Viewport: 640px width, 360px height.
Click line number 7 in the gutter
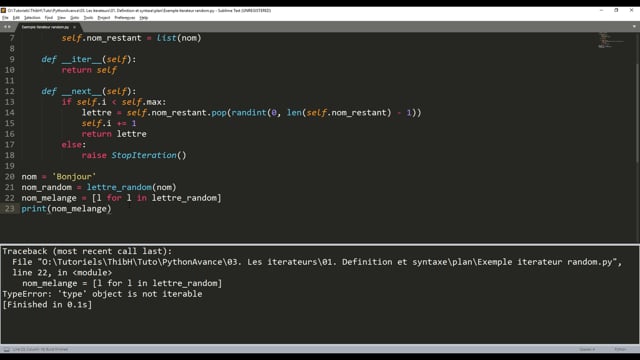(12, 38)
